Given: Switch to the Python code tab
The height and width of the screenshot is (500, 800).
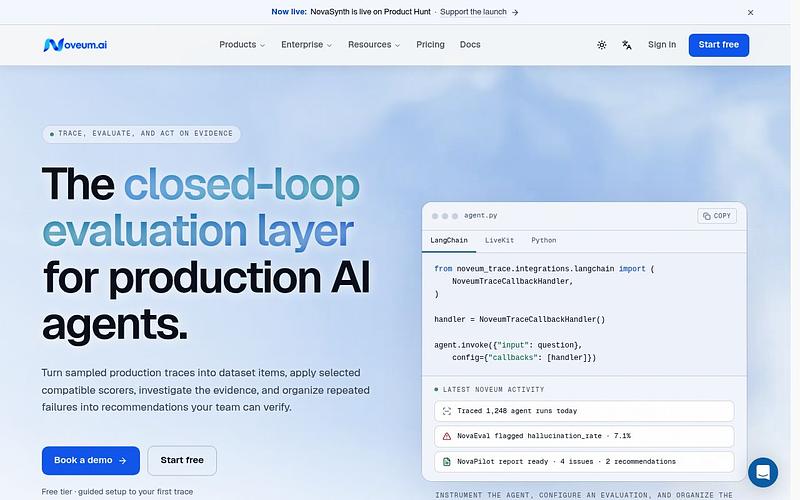Looking at the screenshot, I should (x=543, y=240).
